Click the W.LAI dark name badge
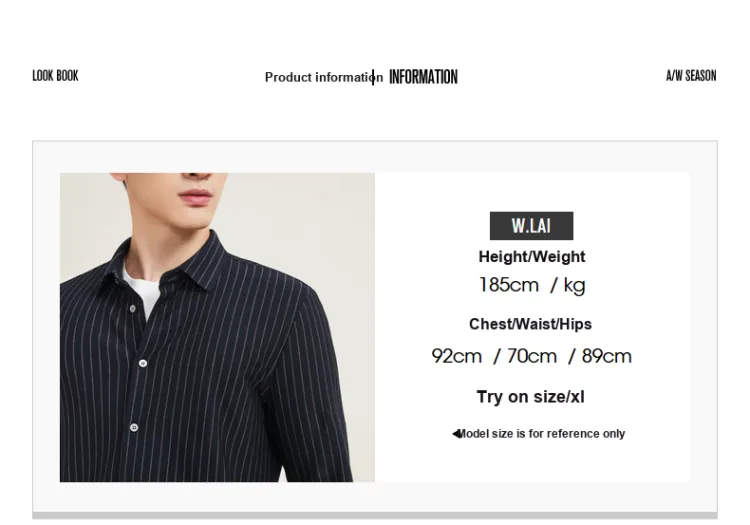Viewport: 750px width, 525px height. coord(531,226)
